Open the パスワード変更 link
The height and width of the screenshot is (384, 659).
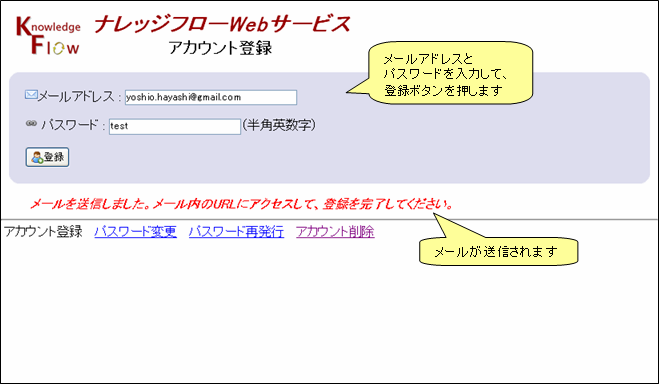(x=135, y=231)
